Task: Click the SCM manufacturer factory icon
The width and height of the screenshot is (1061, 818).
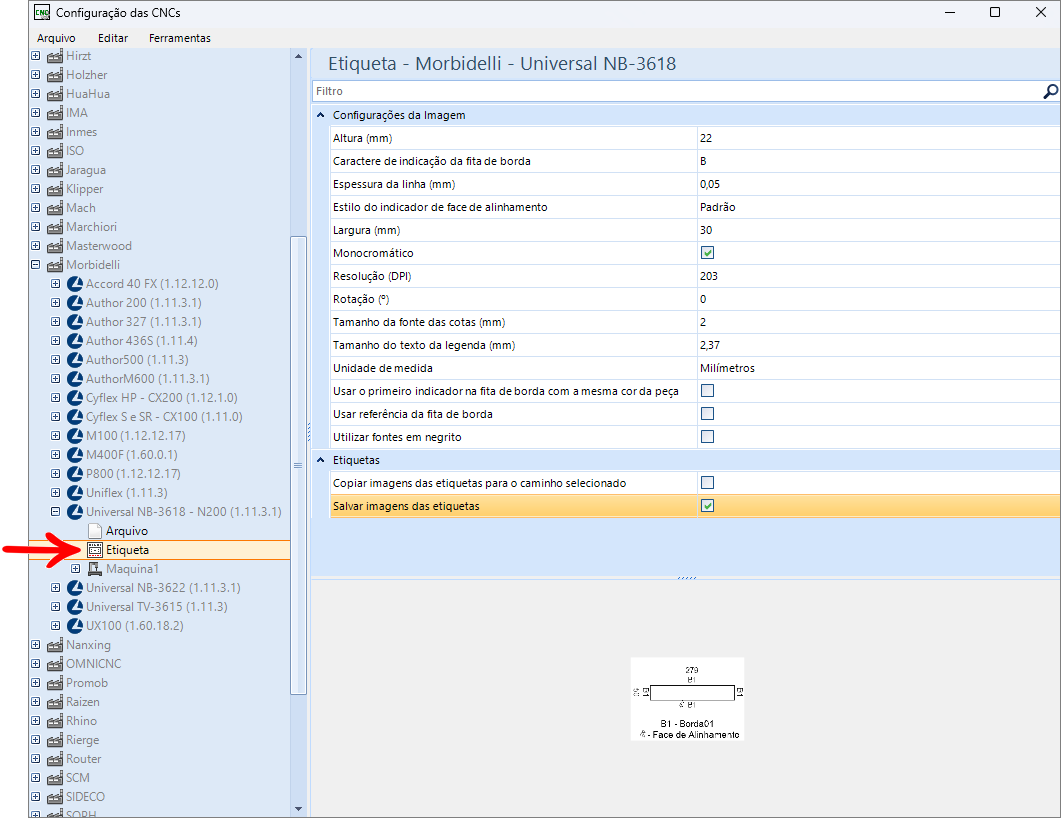Action: click(55, 778)
